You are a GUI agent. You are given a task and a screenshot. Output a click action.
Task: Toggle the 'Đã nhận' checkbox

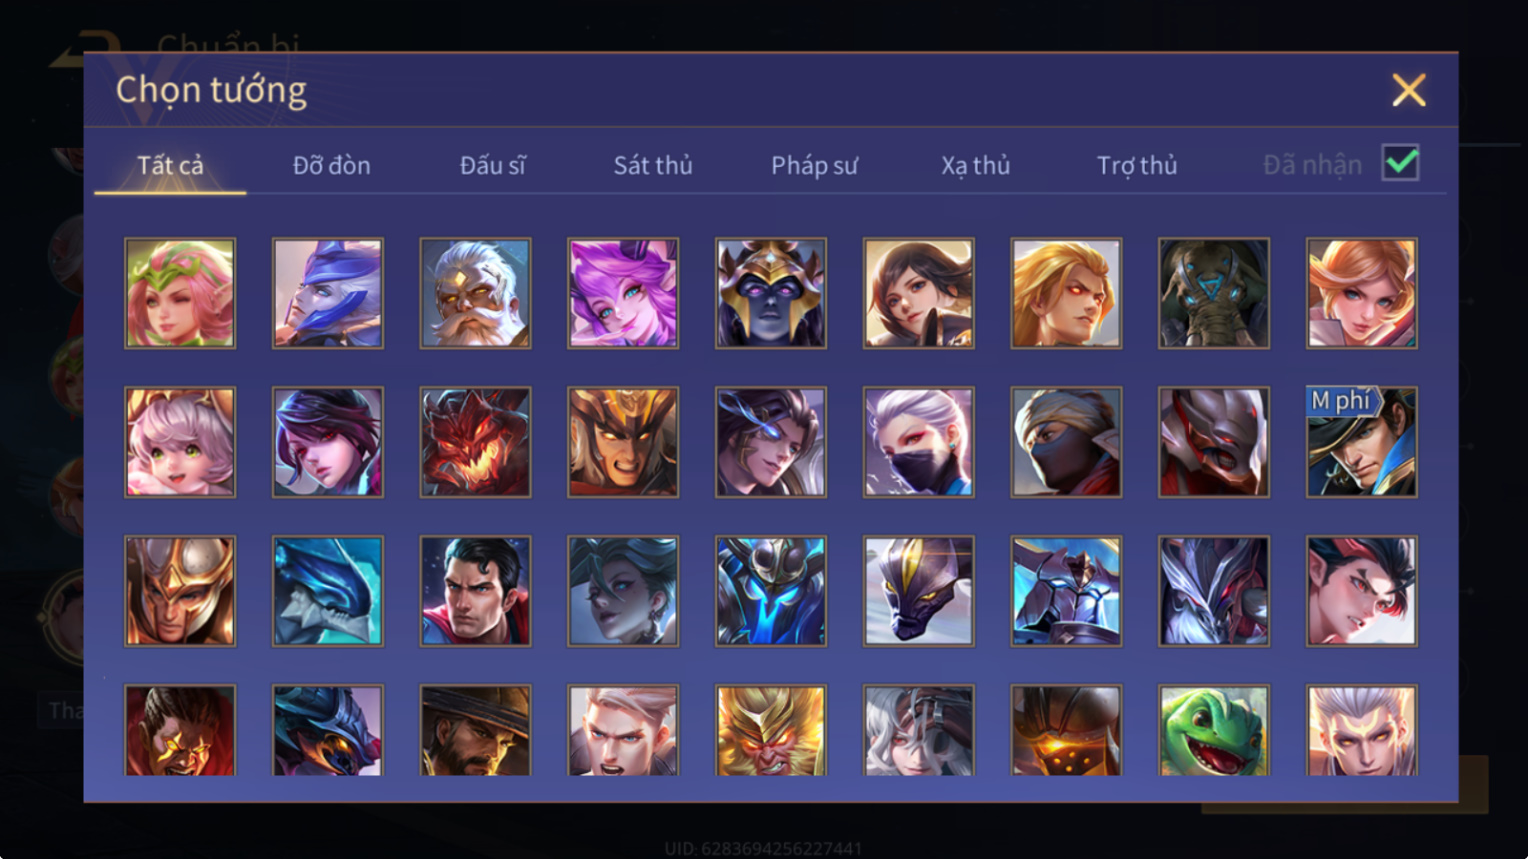tap(1400, 162)
